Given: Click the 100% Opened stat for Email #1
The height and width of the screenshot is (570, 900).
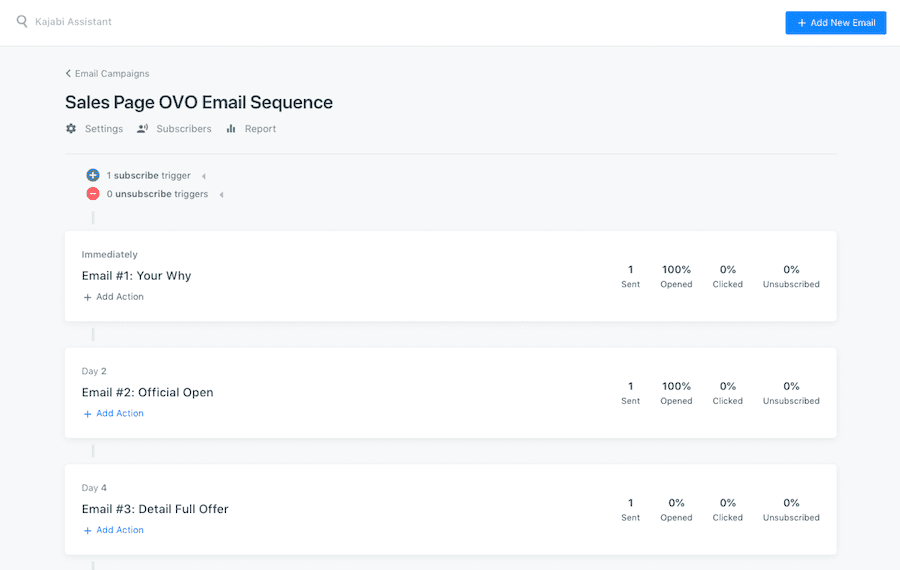Looking at the screenshot, I should [x=676, y=276].
